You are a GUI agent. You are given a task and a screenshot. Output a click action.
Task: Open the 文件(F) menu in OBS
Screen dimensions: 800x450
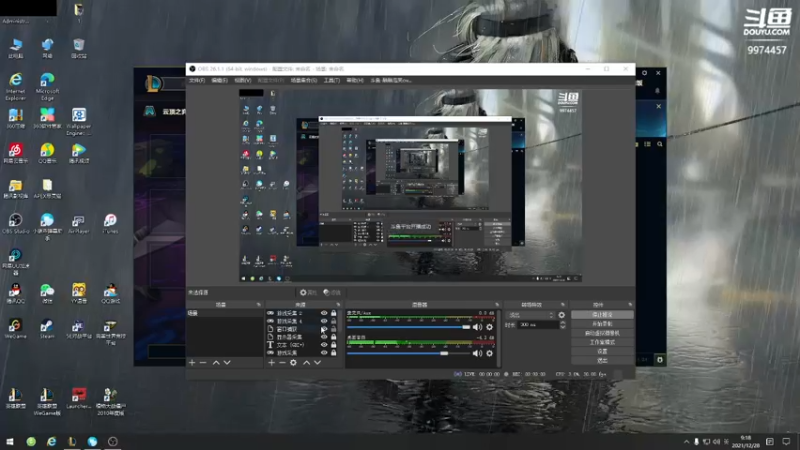[197, 81]
